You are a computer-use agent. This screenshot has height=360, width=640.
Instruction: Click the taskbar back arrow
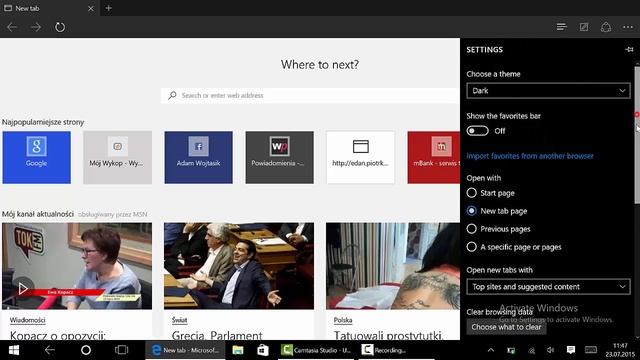click(50, 350)
